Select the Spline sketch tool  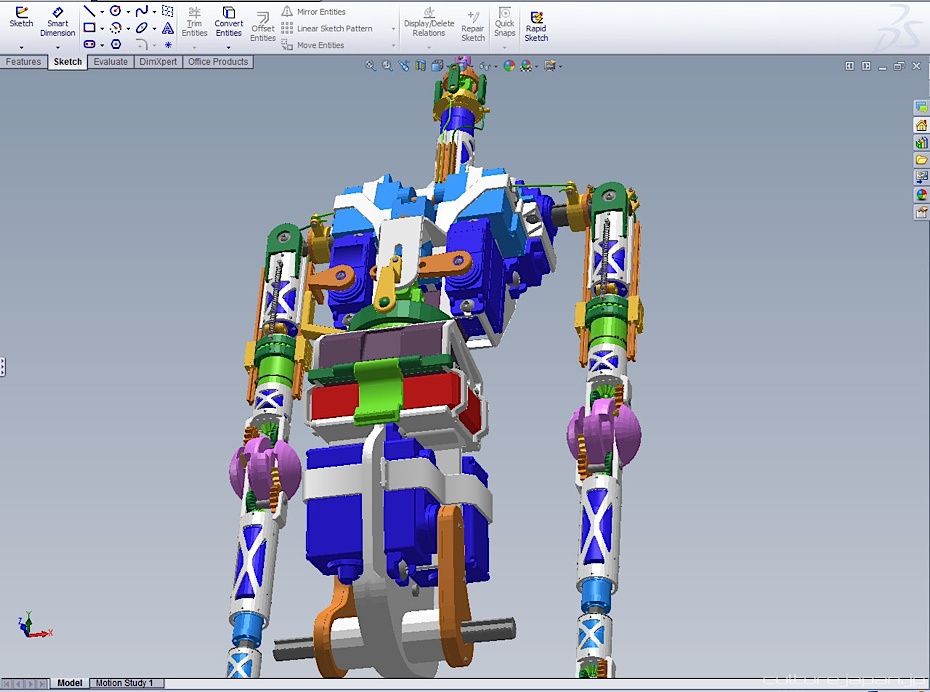(141, 11)
